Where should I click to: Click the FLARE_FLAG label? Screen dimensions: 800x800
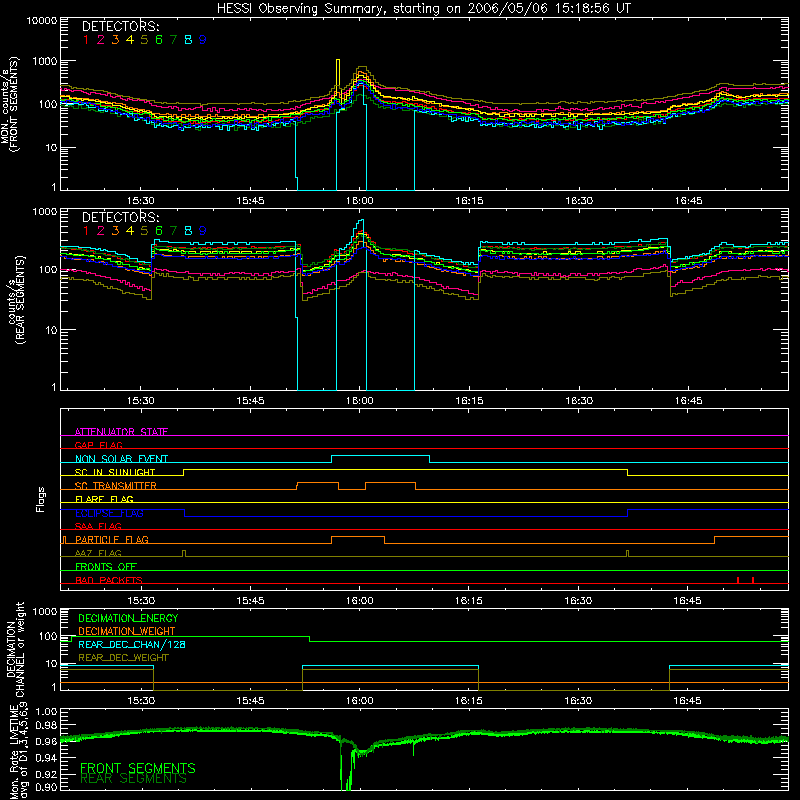(104, 499)
